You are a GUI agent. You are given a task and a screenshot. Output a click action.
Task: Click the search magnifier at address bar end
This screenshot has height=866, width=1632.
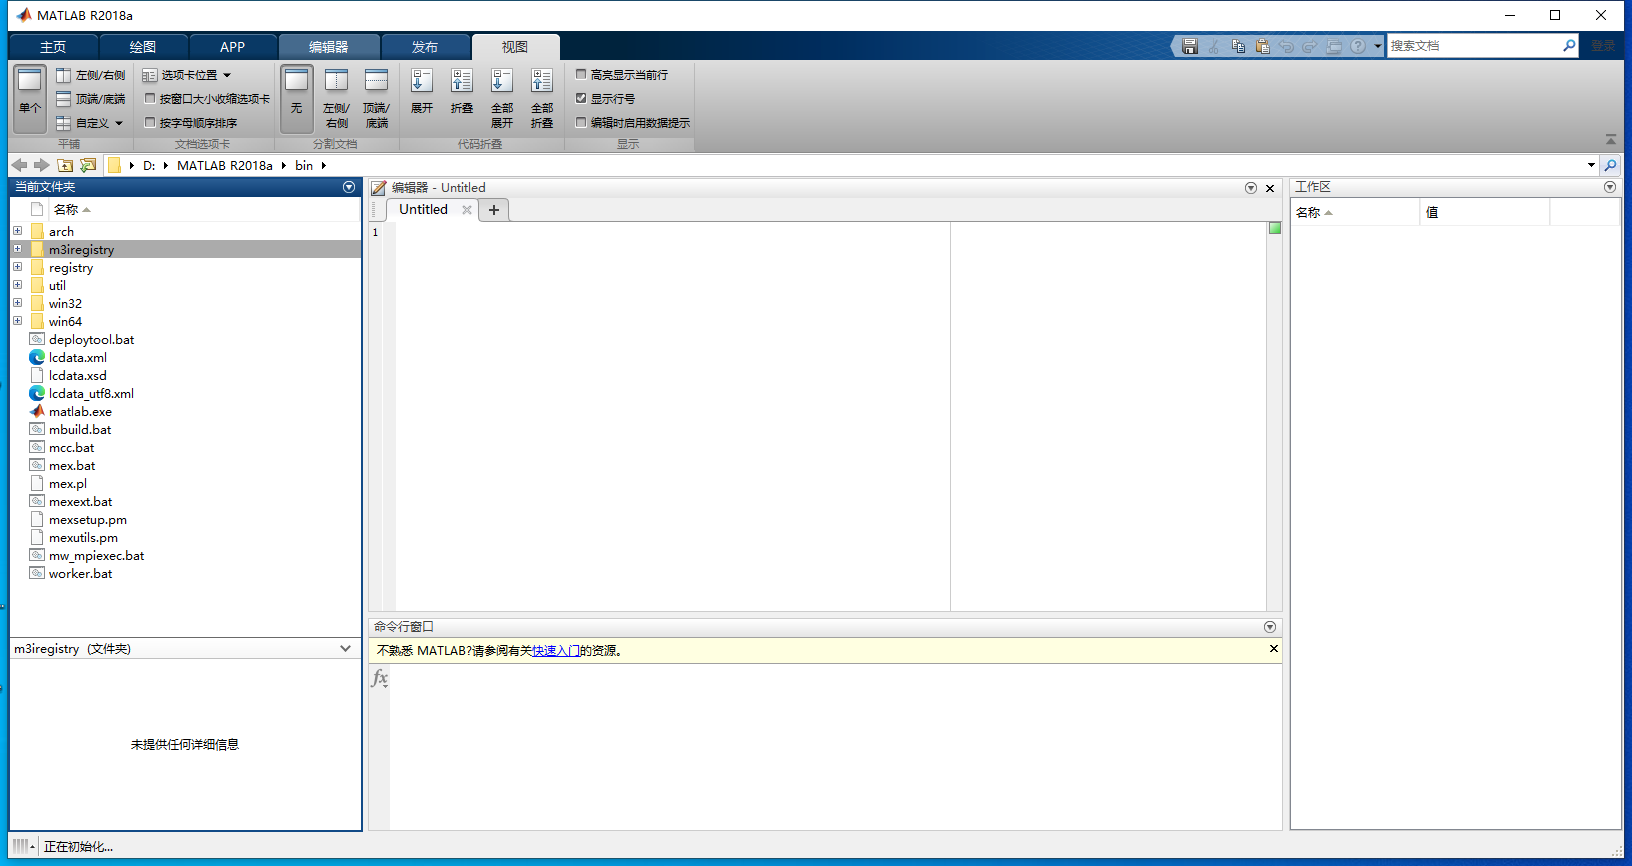pyautogui.click(x=1610, y=165)
